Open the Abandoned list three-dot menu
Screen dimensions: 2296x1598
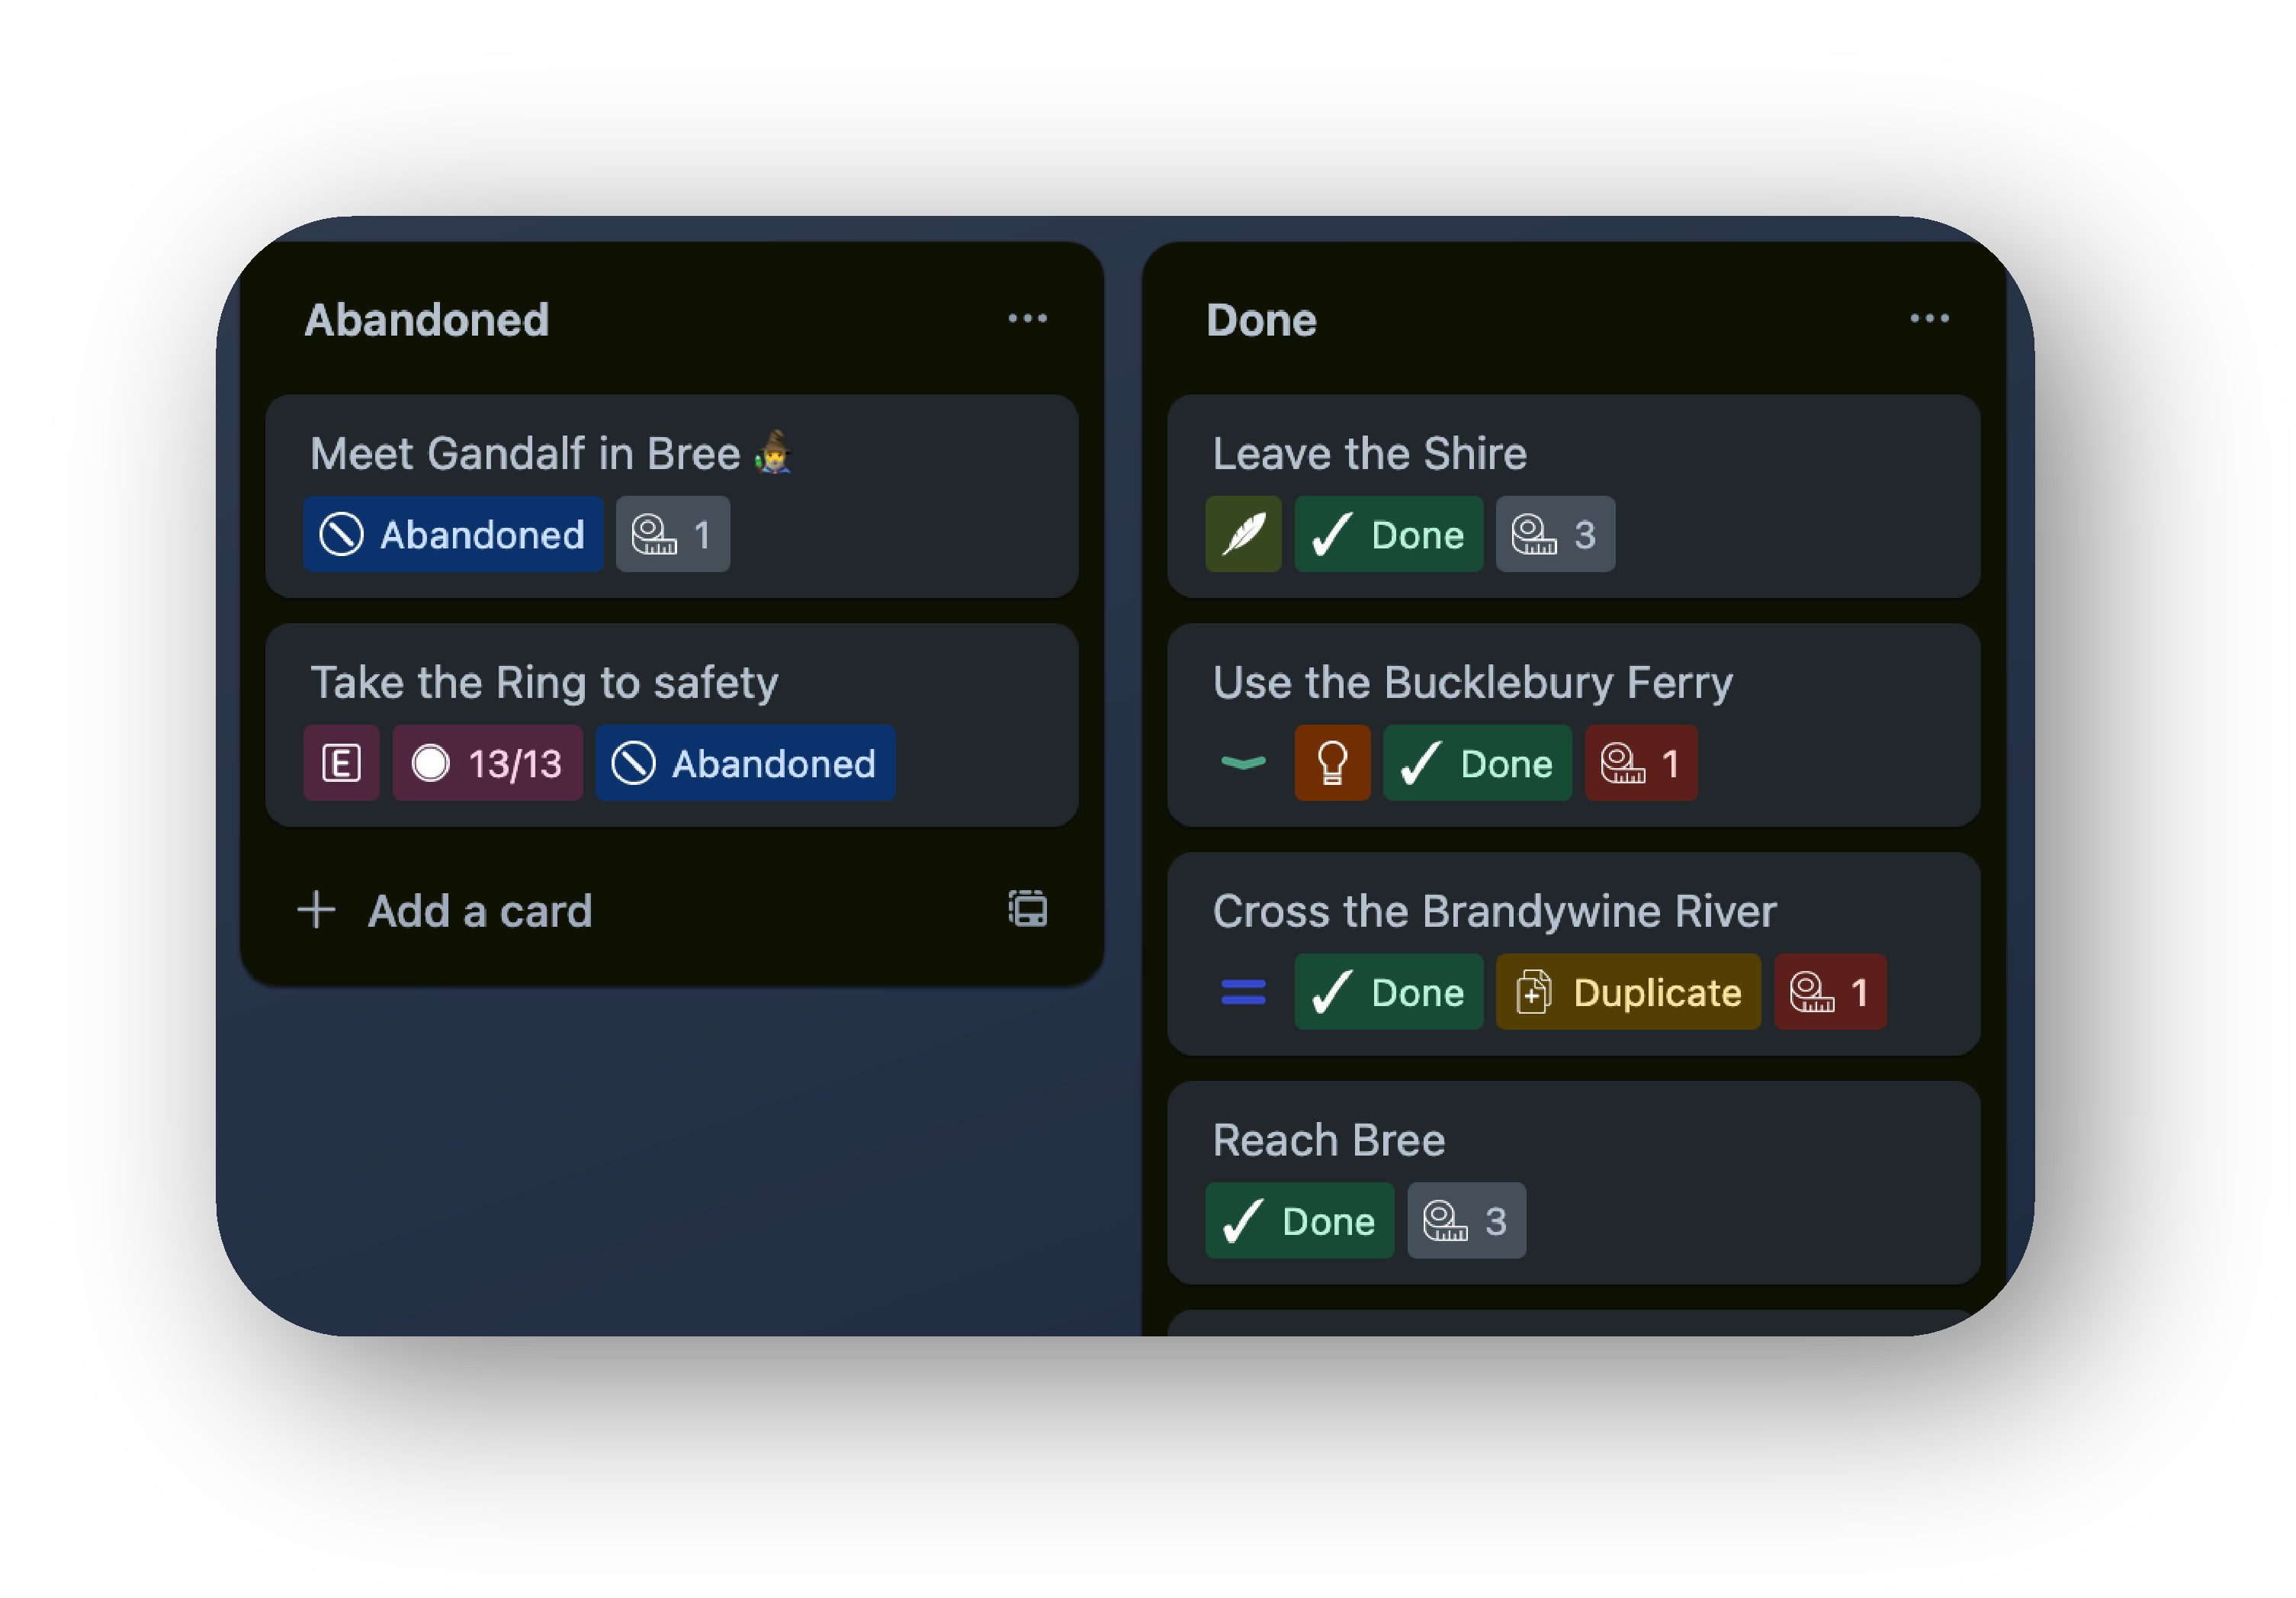pos(1027,319)
